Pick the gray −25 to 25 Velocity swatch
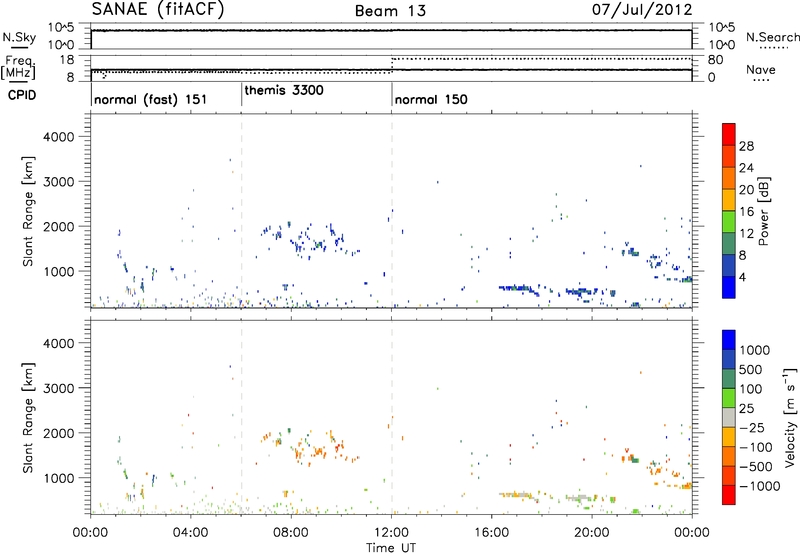The height and width of the screenshot is (554, 800). (729, 417)
